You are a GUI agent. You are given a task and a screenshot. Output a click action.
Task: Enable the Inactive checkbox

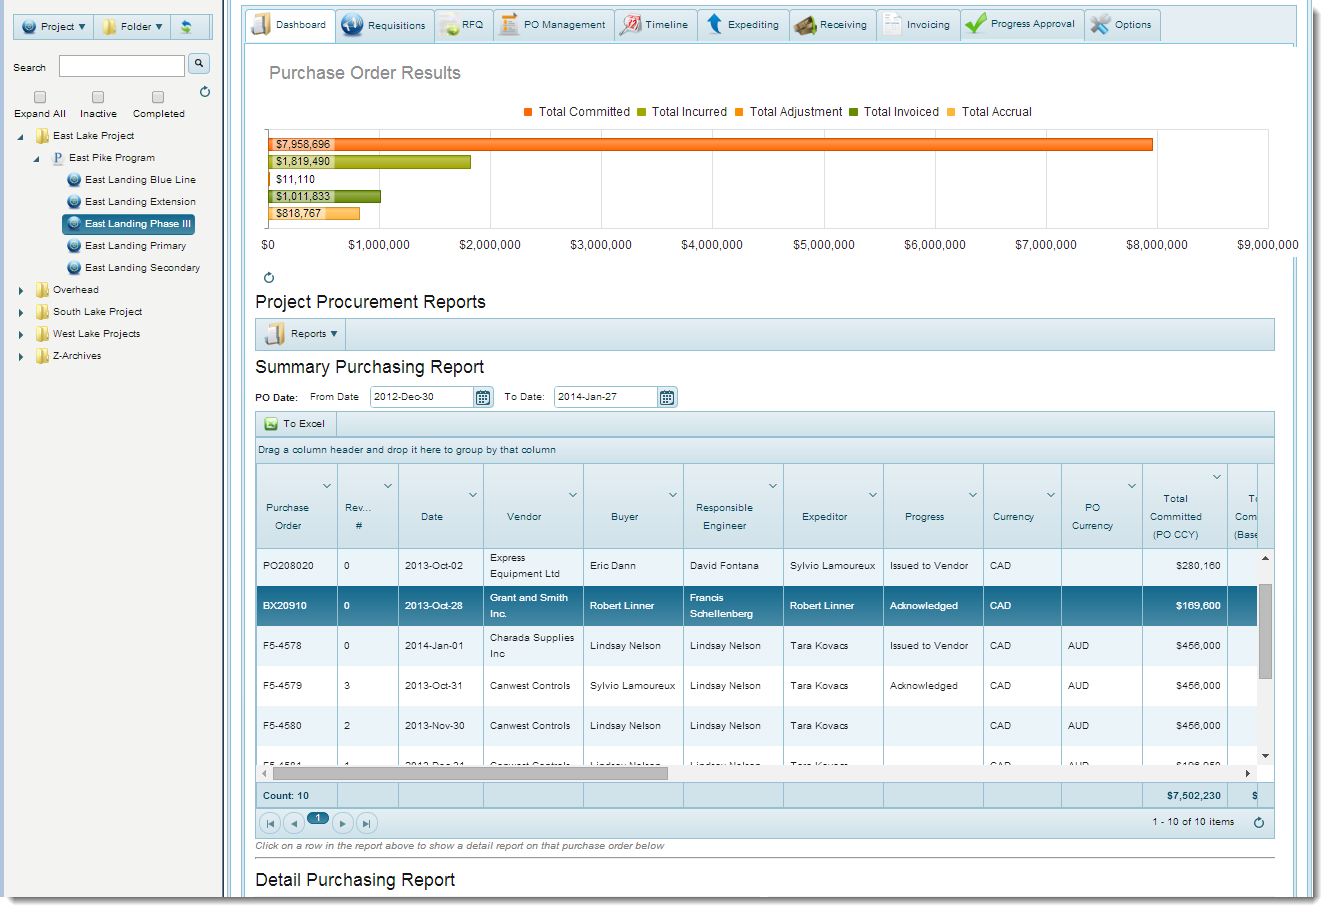pyautogui.click(x=98, y=97)
